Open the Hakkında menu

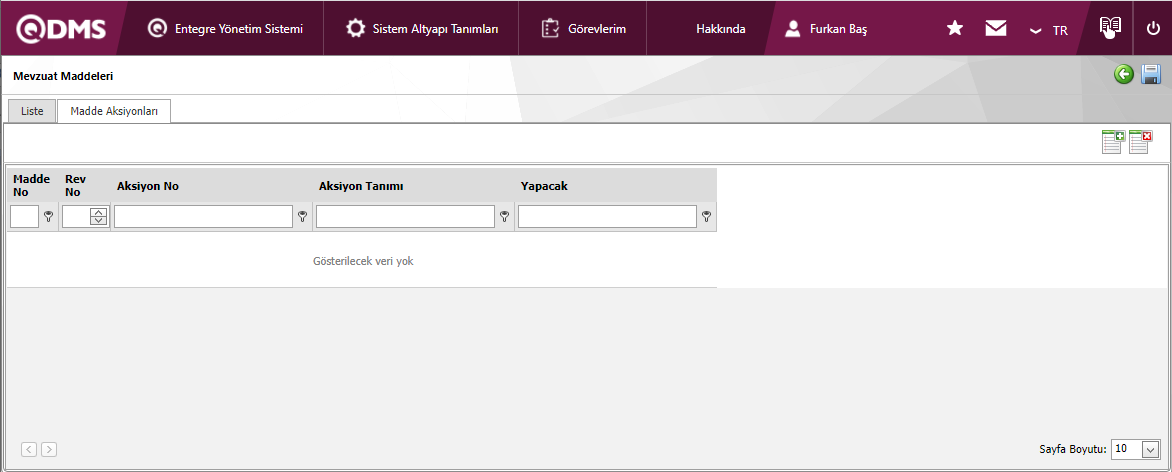[721, 29]
